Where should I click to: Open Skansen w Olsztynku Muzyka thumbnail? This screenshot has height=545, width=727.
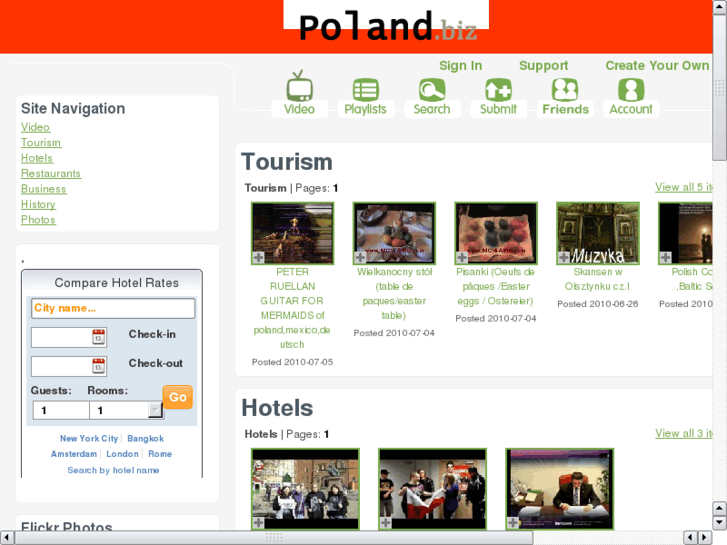click(x=598, y=233)
